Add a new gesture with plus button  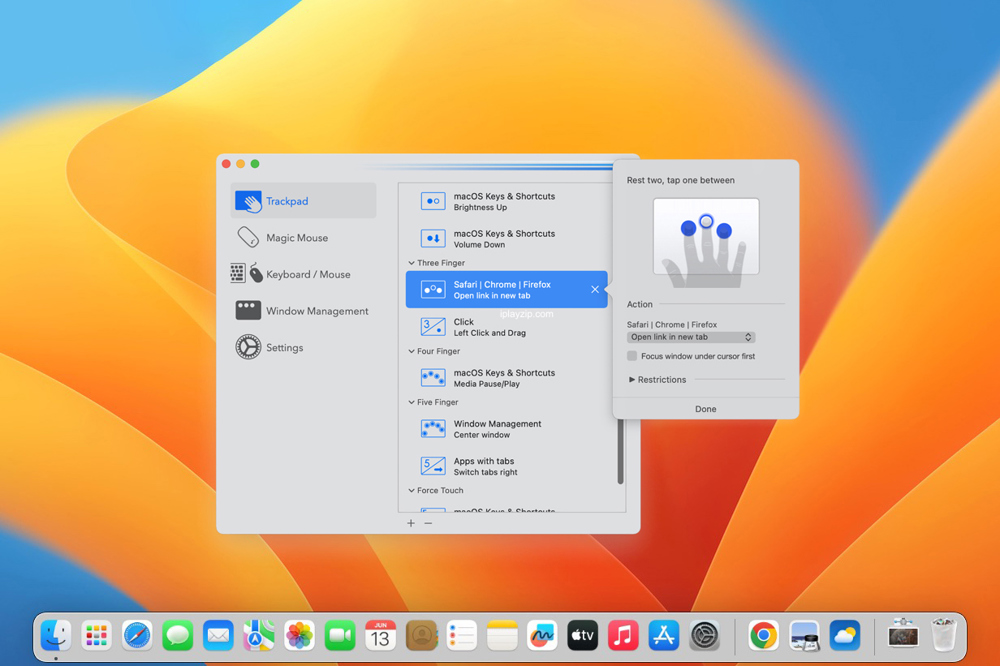[x=411, y=523]
